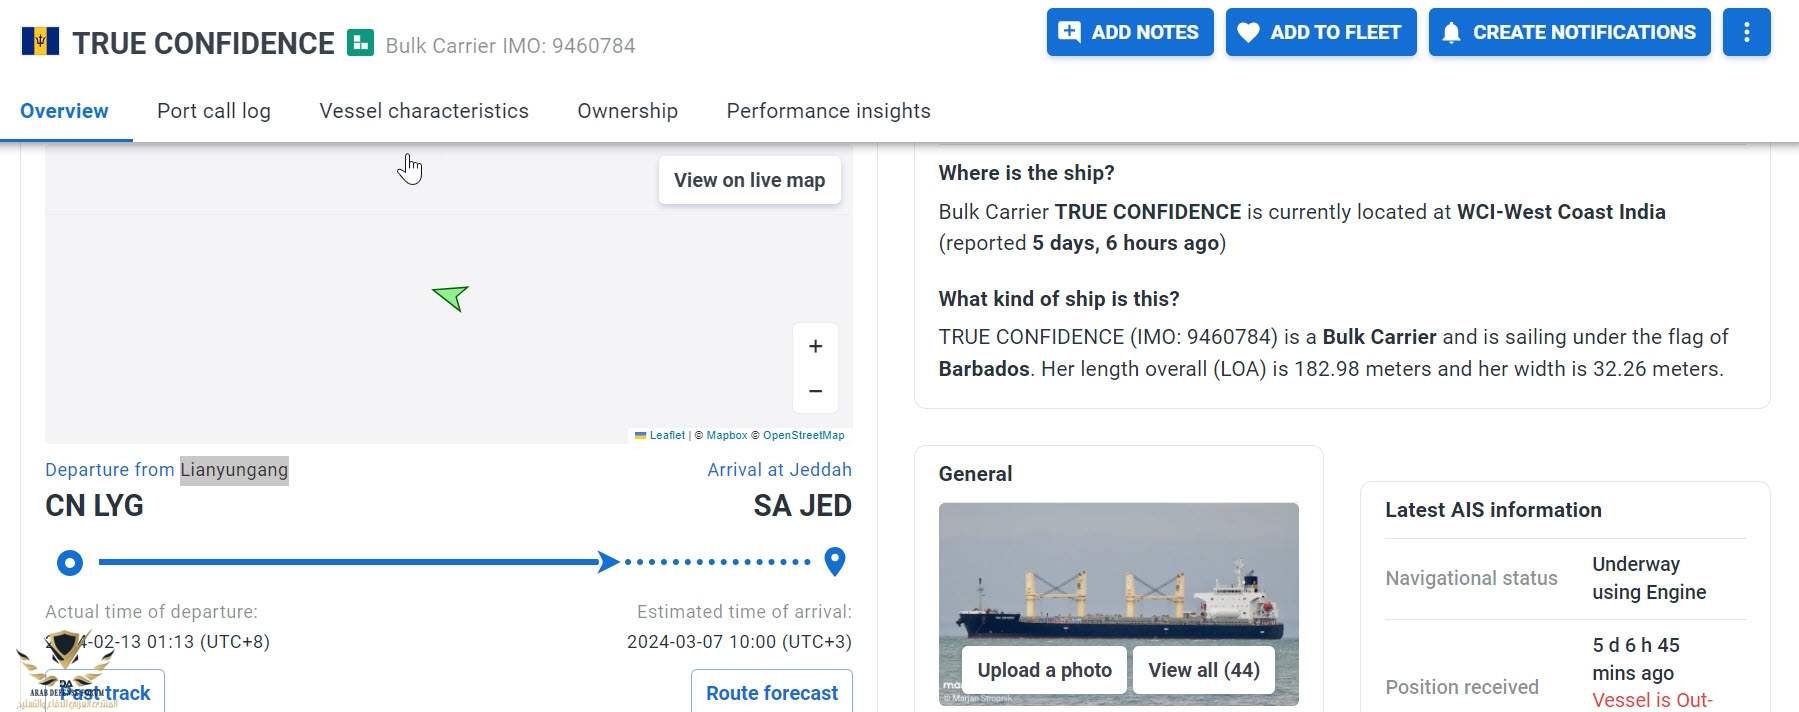Open the Route forecast
1799x712 pixels.
click(771, 693)
